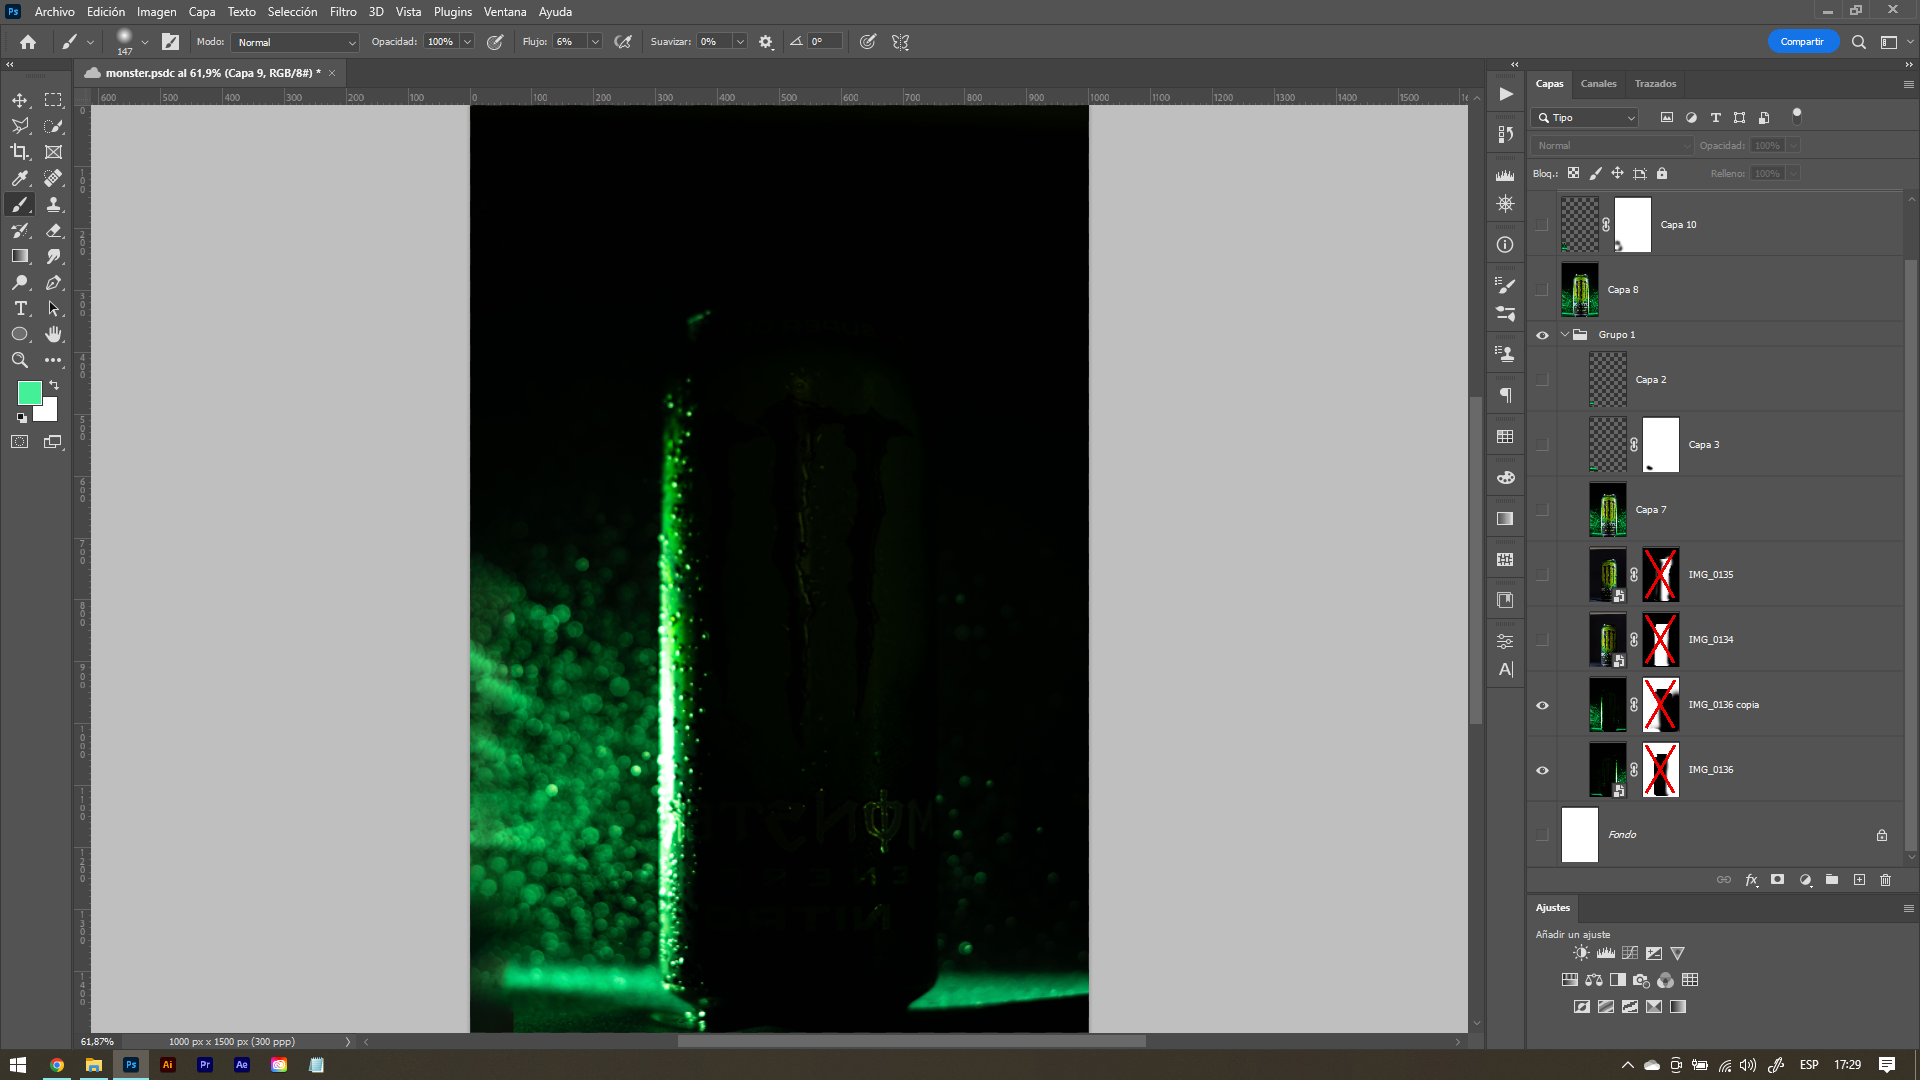Hide the IMG_0136 copia layer

tap(1542, 705)
